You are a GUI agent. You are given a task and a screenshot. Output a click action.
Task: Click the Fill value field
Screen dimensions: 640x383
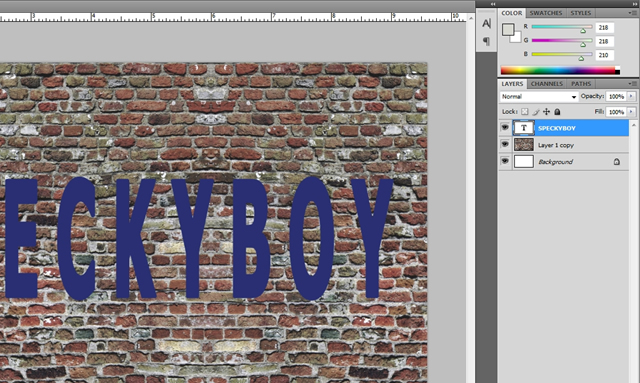click(616, 111)
